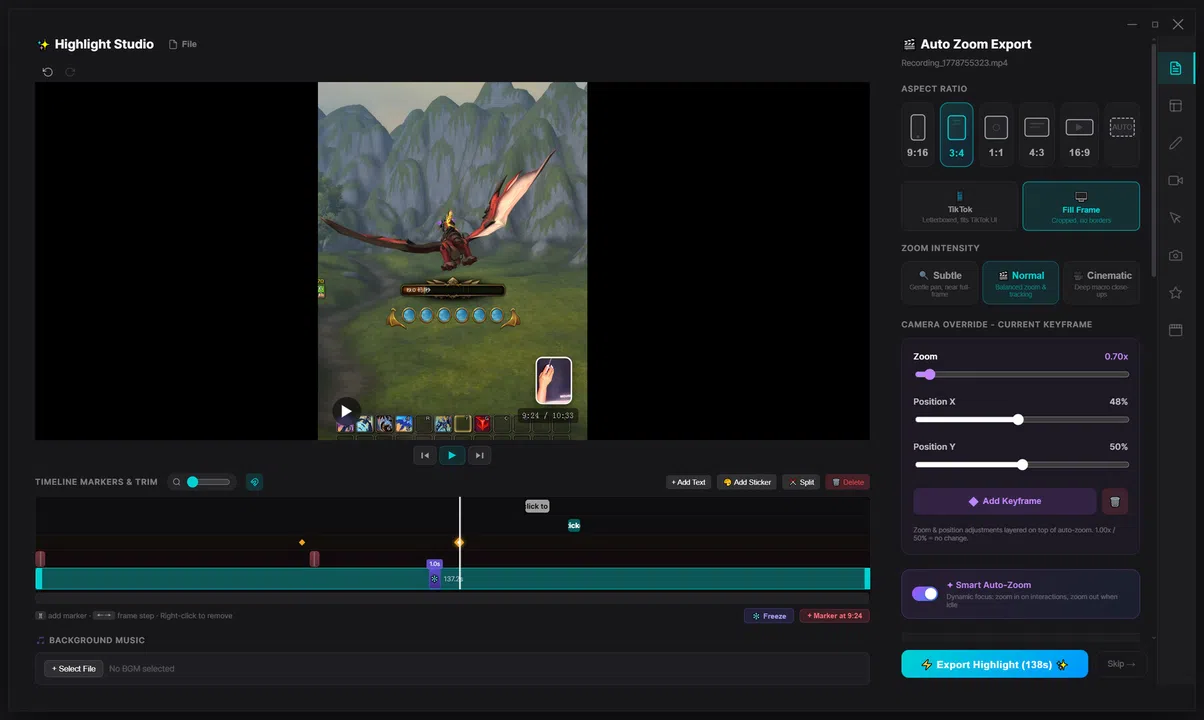1204x720 pixels.
Task: Click the Auto Zoom Export clapper icon
Action: (909, 44)
